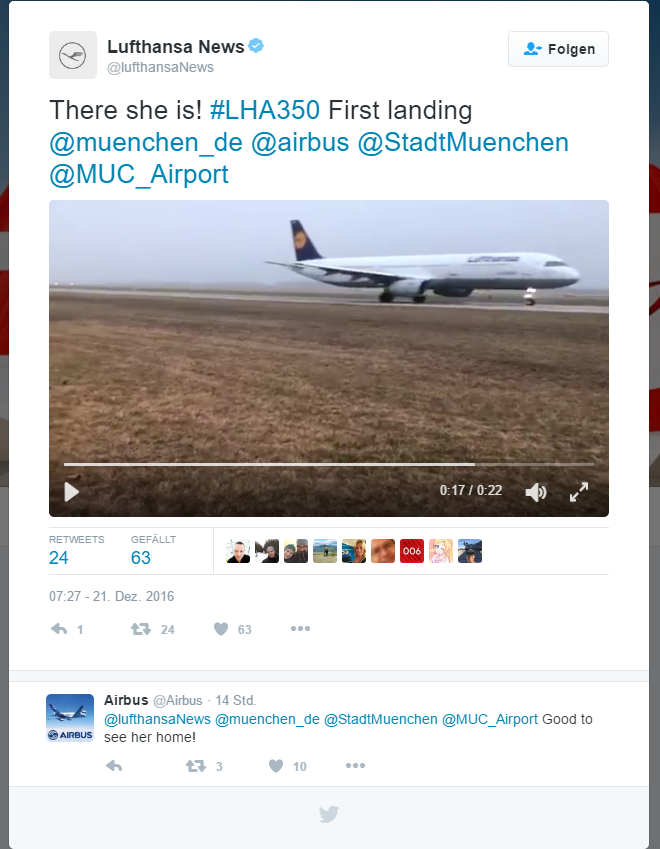Open the #LHA350 hashtag
This screenshot has height=849, width=660.
coord(265,110)
